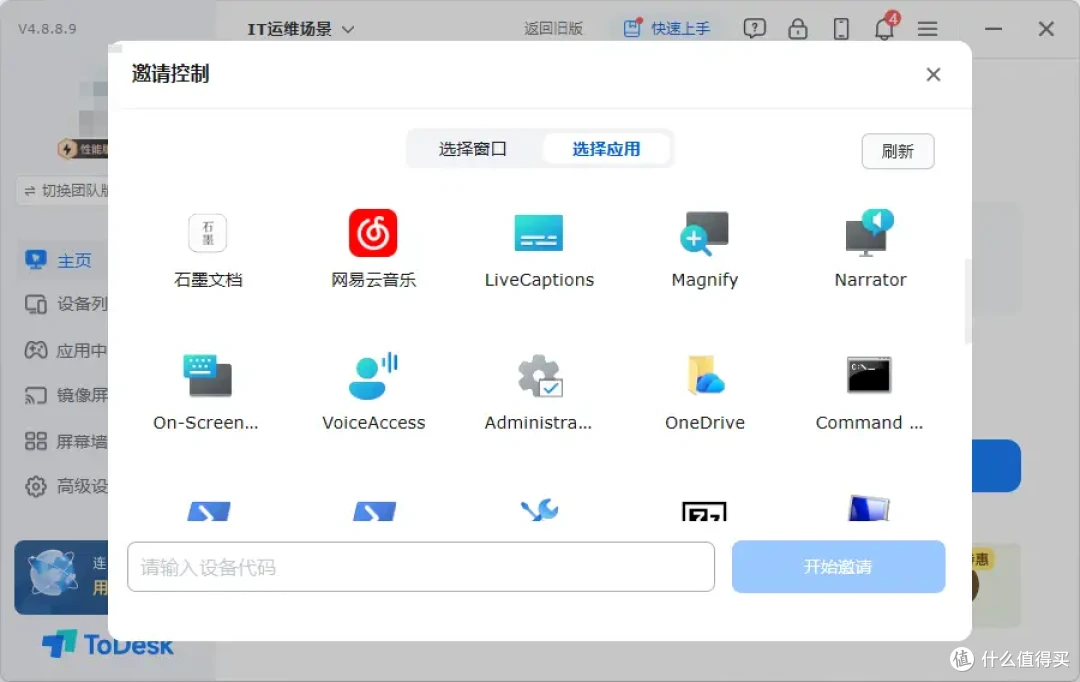
Task: Click the gamepad icon for 应用中心
Action: click(36, 350)
